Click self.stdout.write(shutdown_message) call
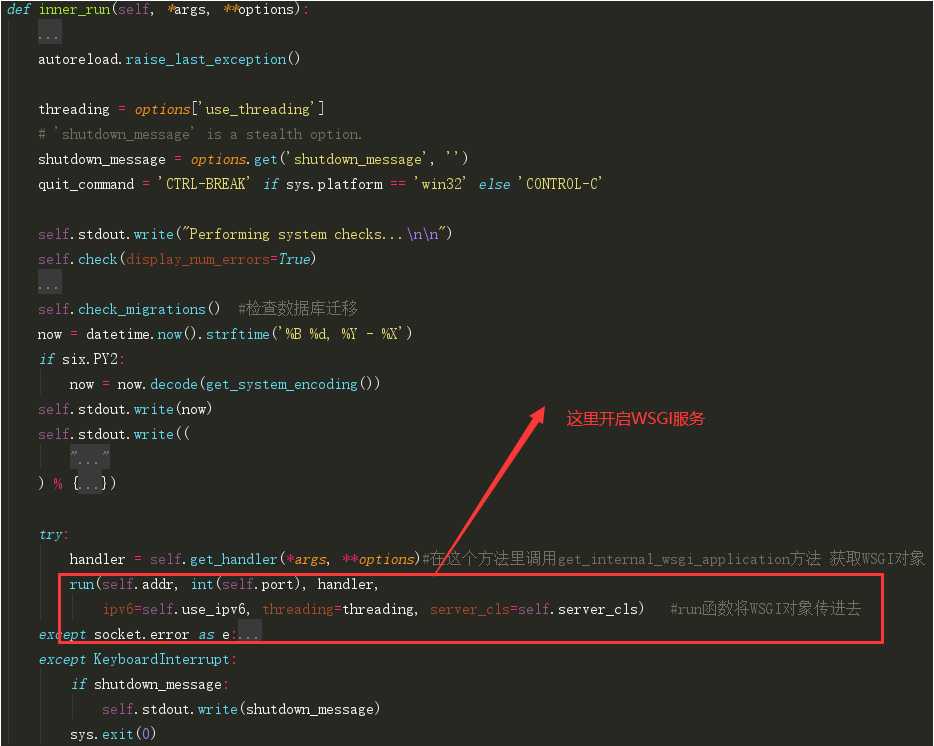934x746 pixels. click(241, 710)
